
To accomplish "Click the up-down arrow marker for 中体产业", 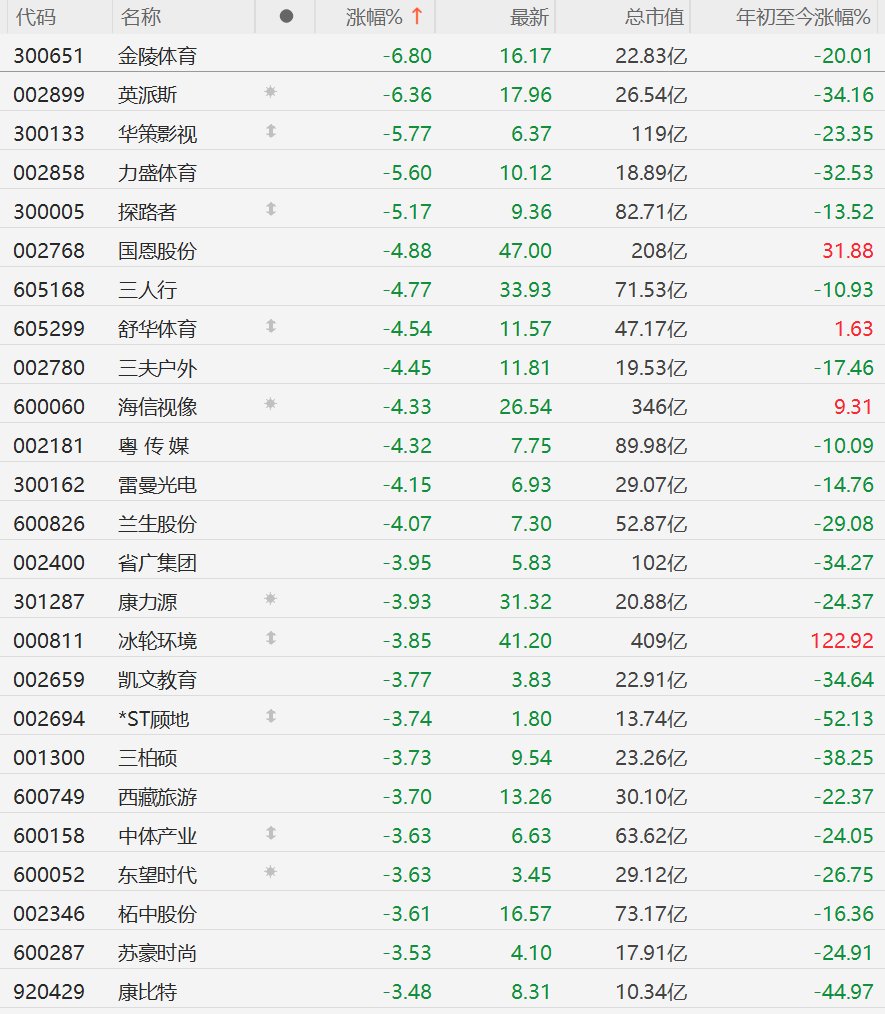I will (271, 833).
